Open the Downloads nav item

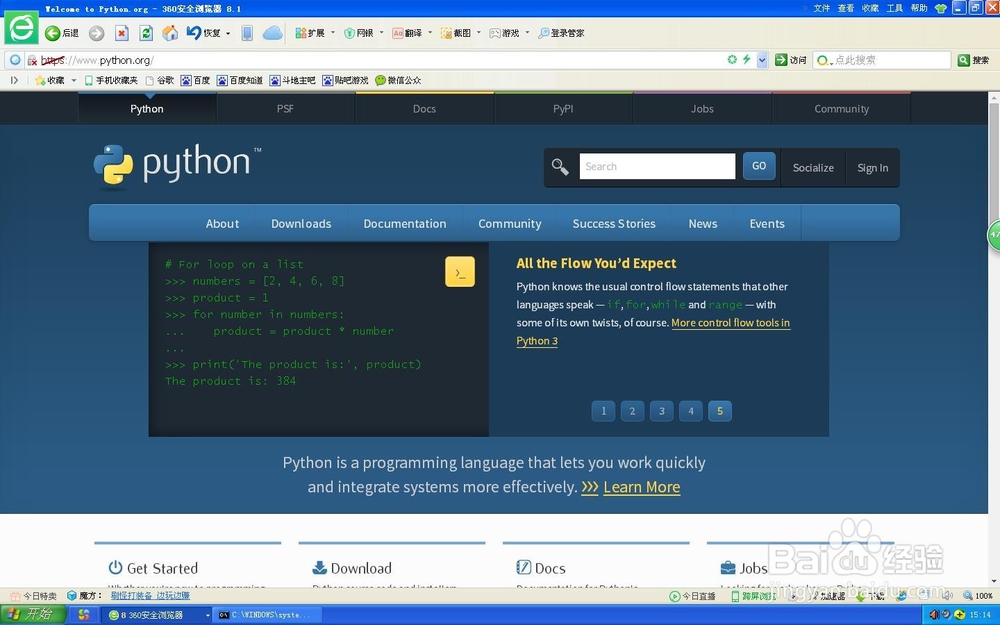click(x=301, y=224)
